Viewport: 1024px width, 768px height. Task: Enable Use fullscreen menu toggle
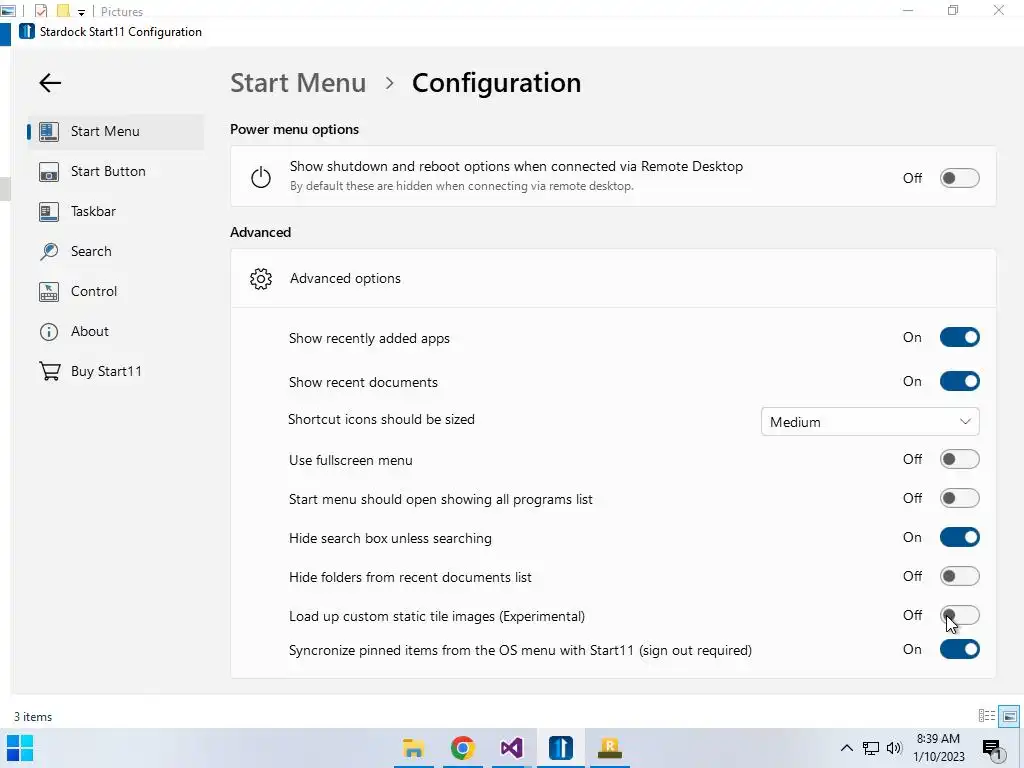959,459
